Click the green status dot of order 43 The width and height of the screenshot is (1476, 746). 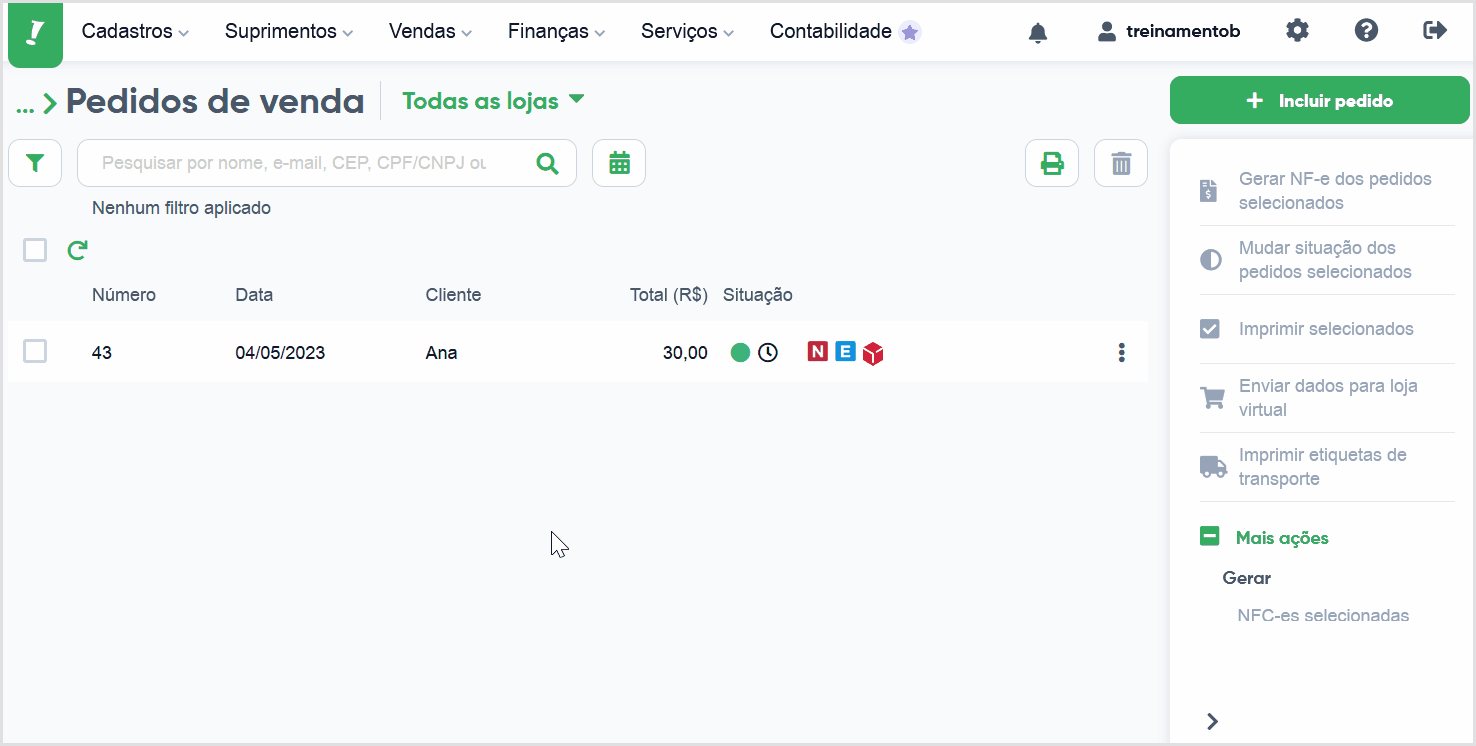coord(740,352)
